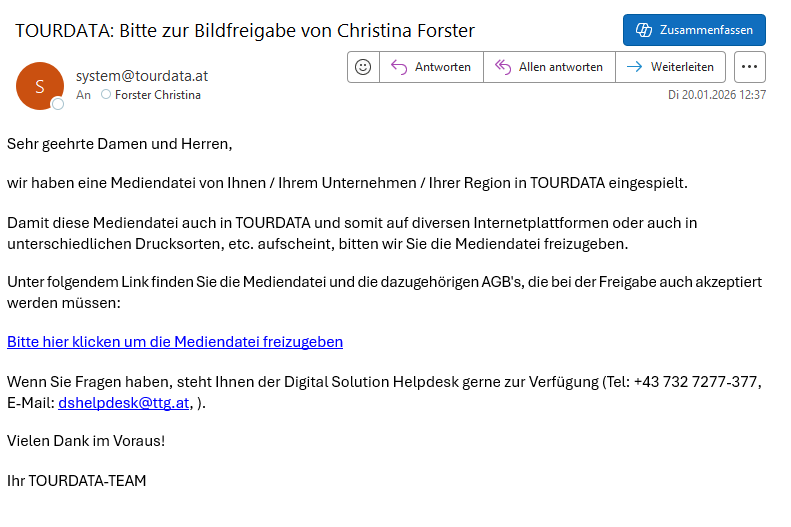Open the emoji reaction smiley icon
Image resolution: width=791 pixels, height=527 pixels.
[x=363, y=67]
